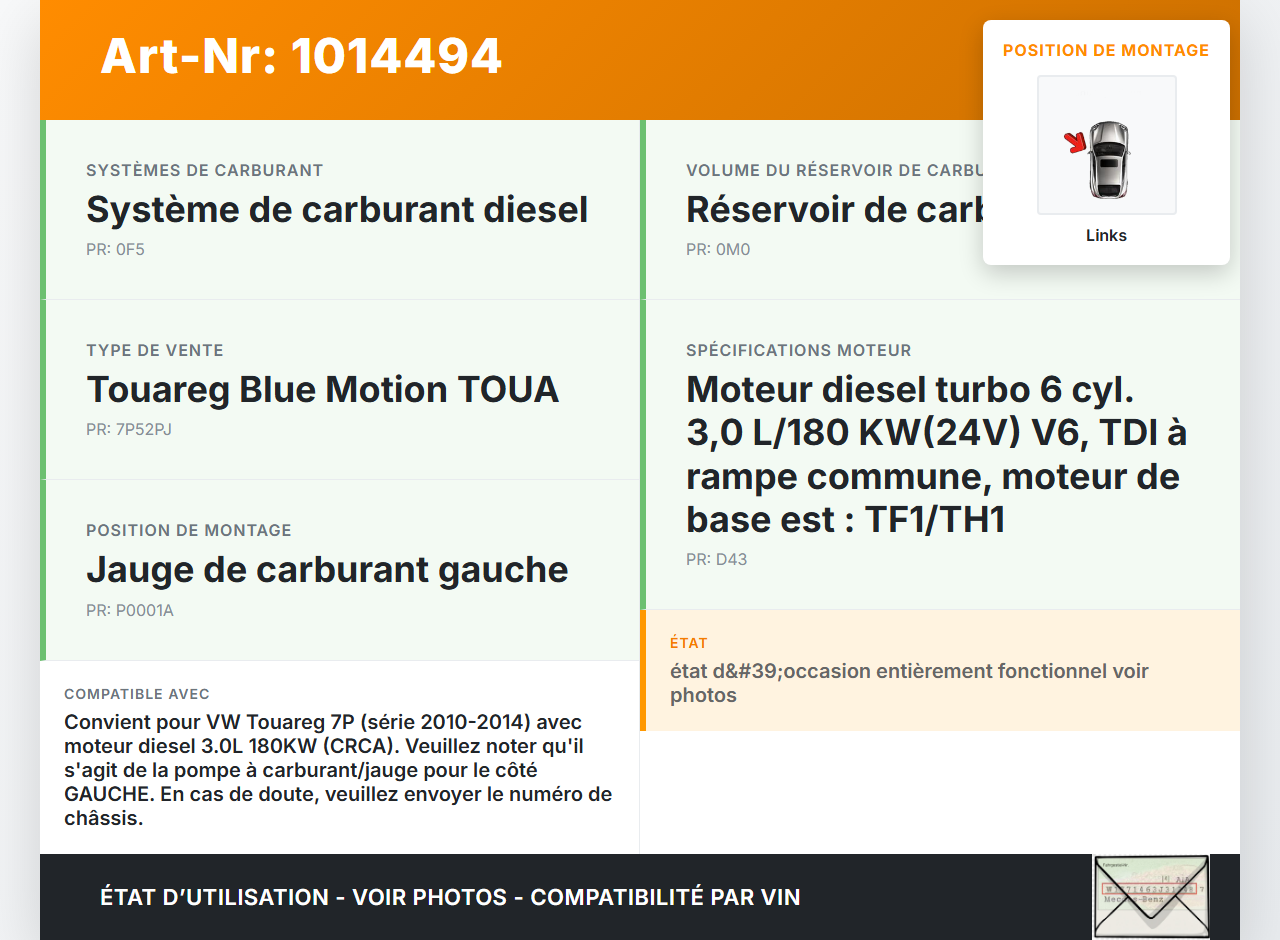1280x940 pixels.
Task: Click the red arrow on the car diagram
Action: coord(1076,144)
